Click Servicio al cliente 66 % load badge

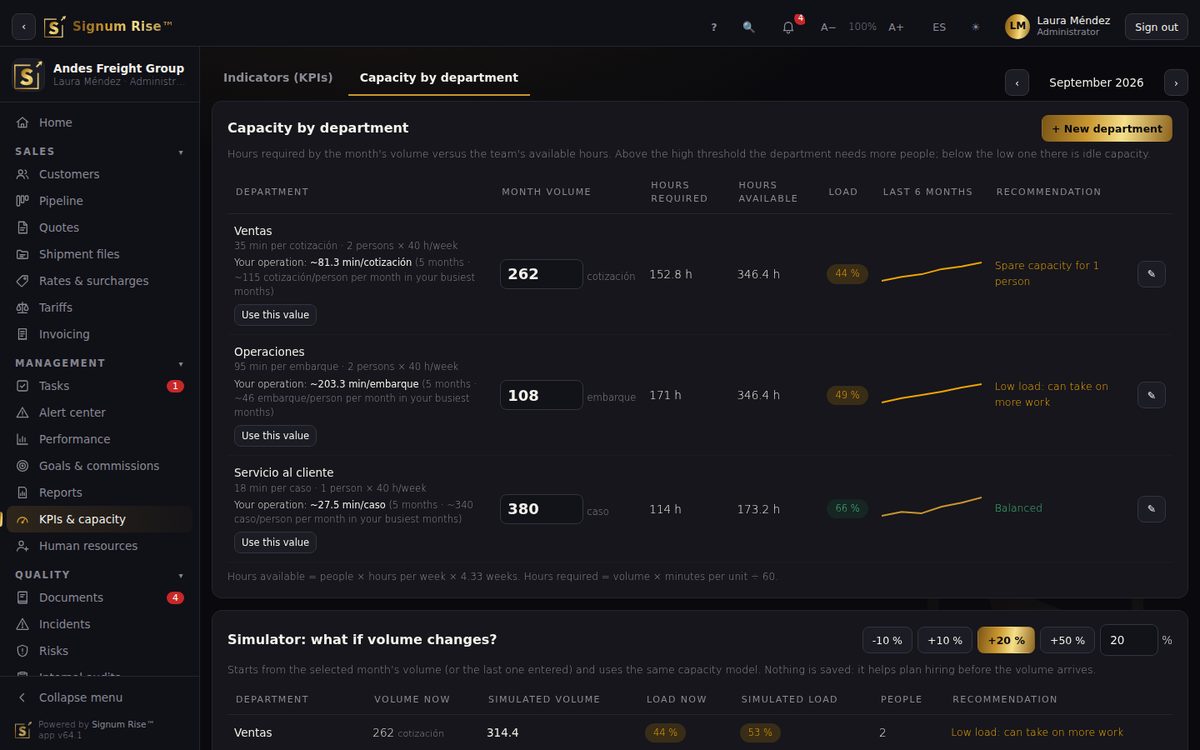847,509
